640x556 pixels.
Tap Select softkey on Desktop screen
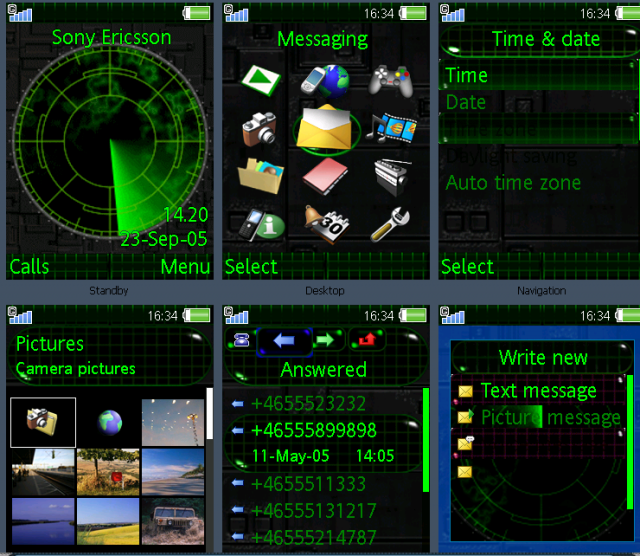click(251, 267)
